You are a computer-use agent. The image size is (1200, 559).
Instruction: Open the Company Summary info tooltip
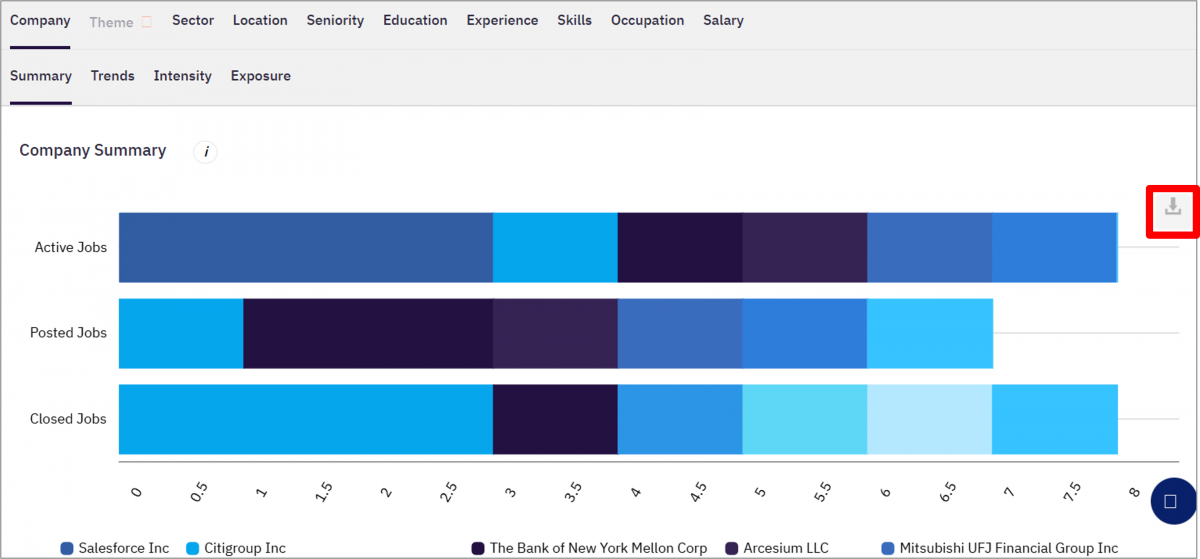click(205, 152)
